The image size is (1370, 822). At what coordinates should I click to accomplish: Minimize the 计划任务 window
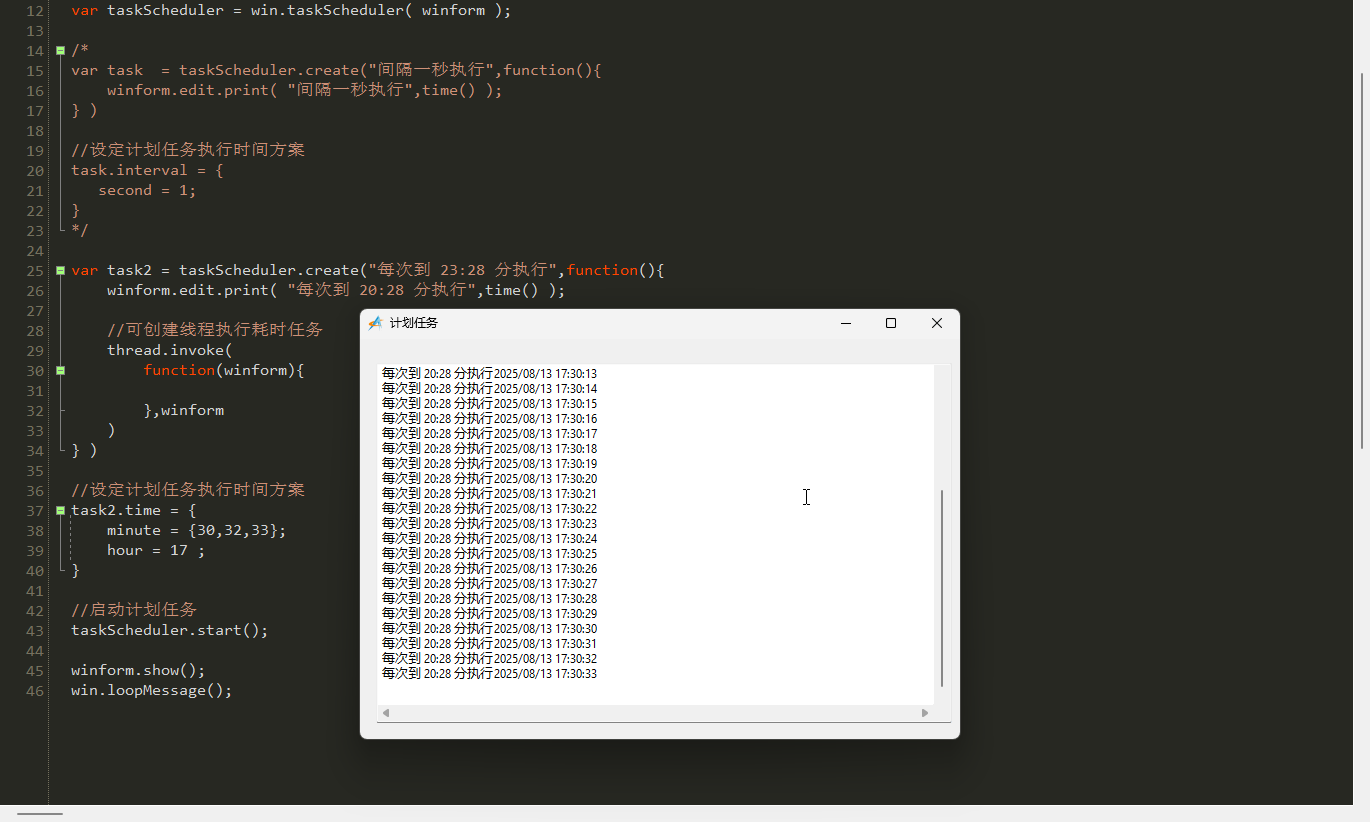pos(846,323)
